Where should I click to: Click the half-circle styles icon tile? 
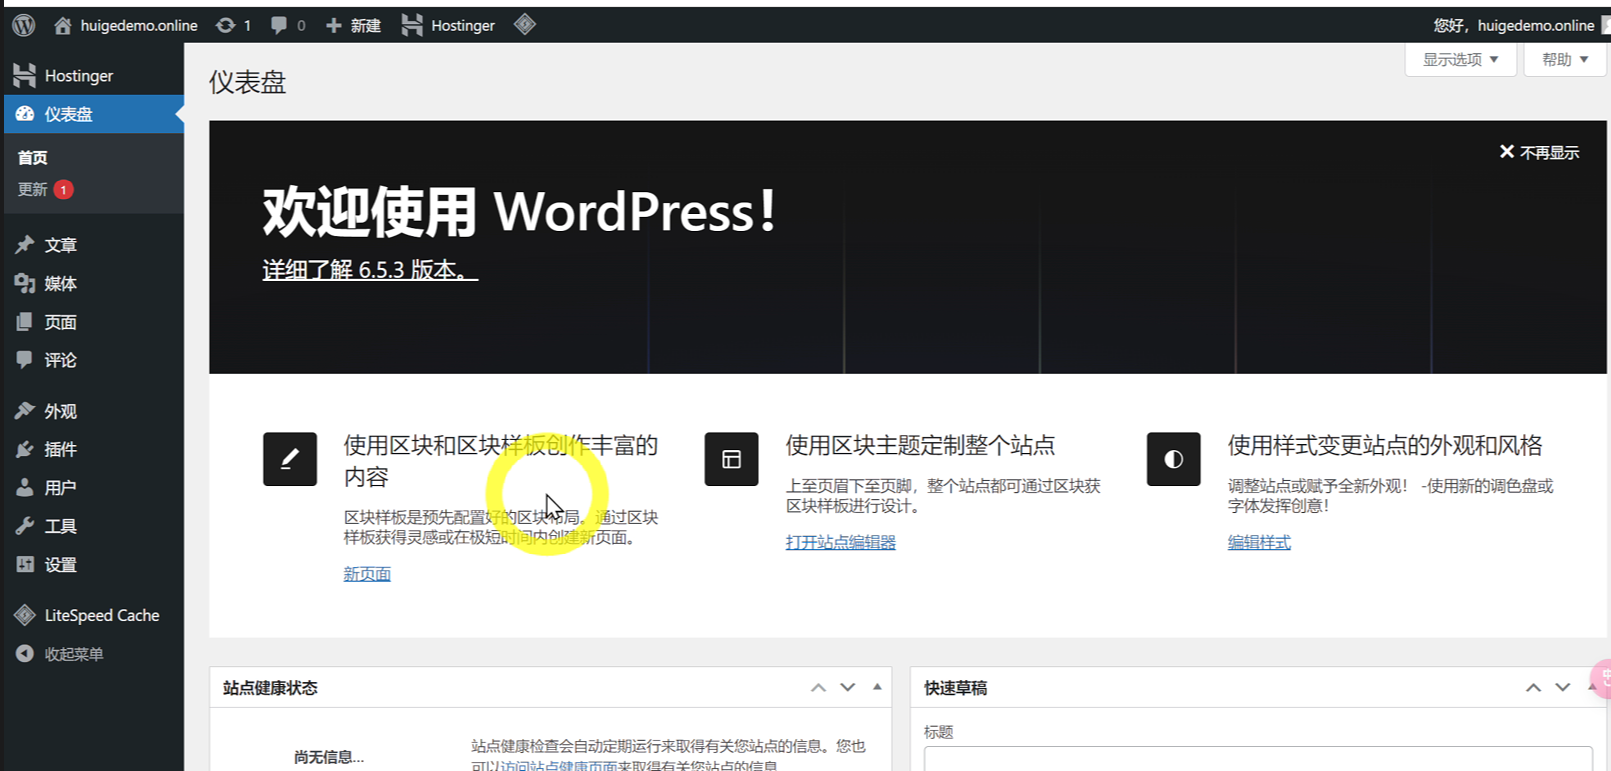pos(1173,459)
